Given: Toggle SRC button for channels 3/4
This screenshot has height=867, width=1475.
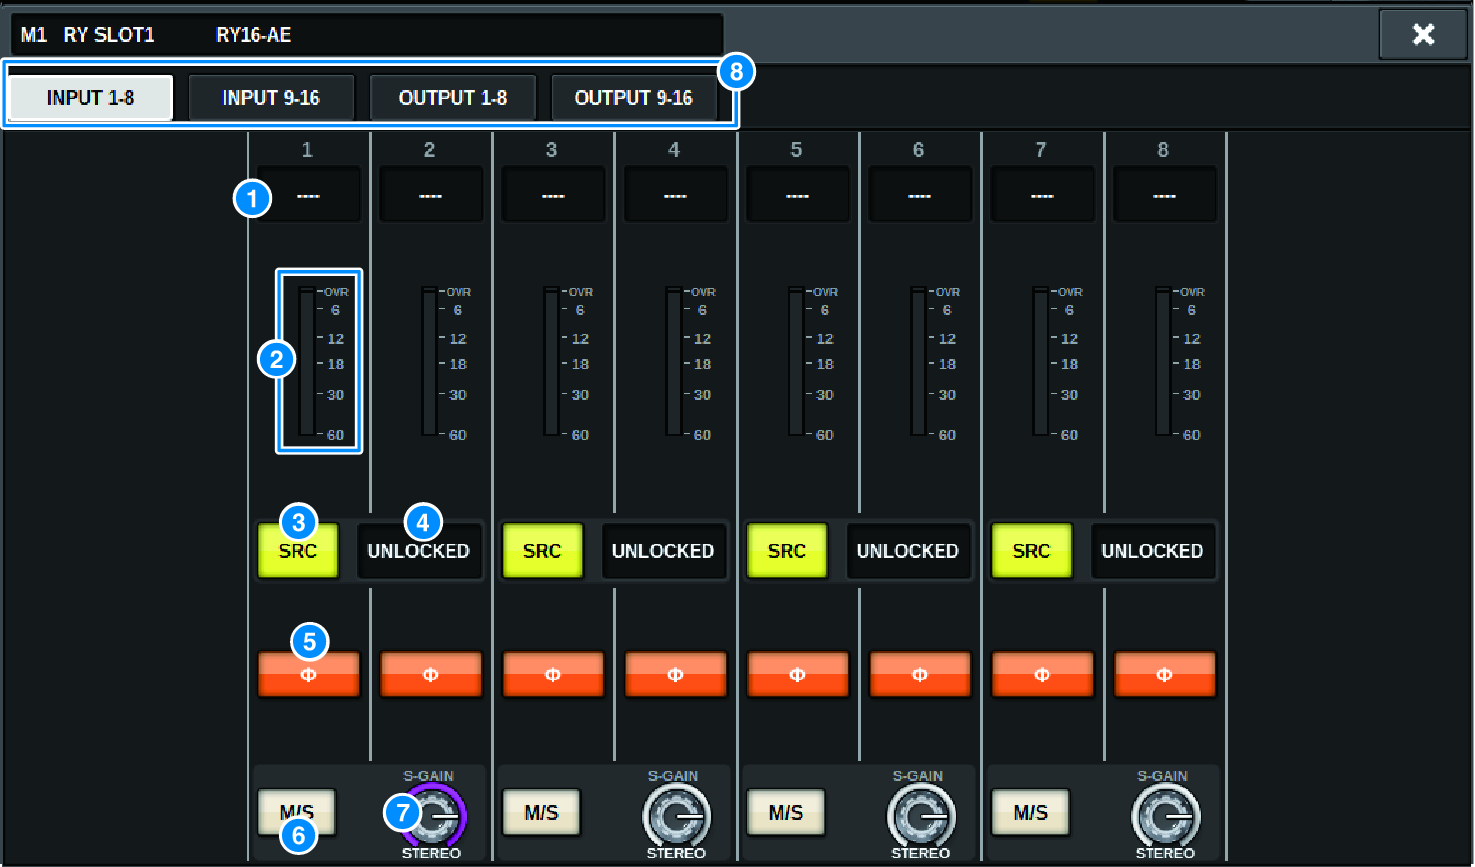Looking at the screenshot, I should pyautogui.click(x=542, y=551).
